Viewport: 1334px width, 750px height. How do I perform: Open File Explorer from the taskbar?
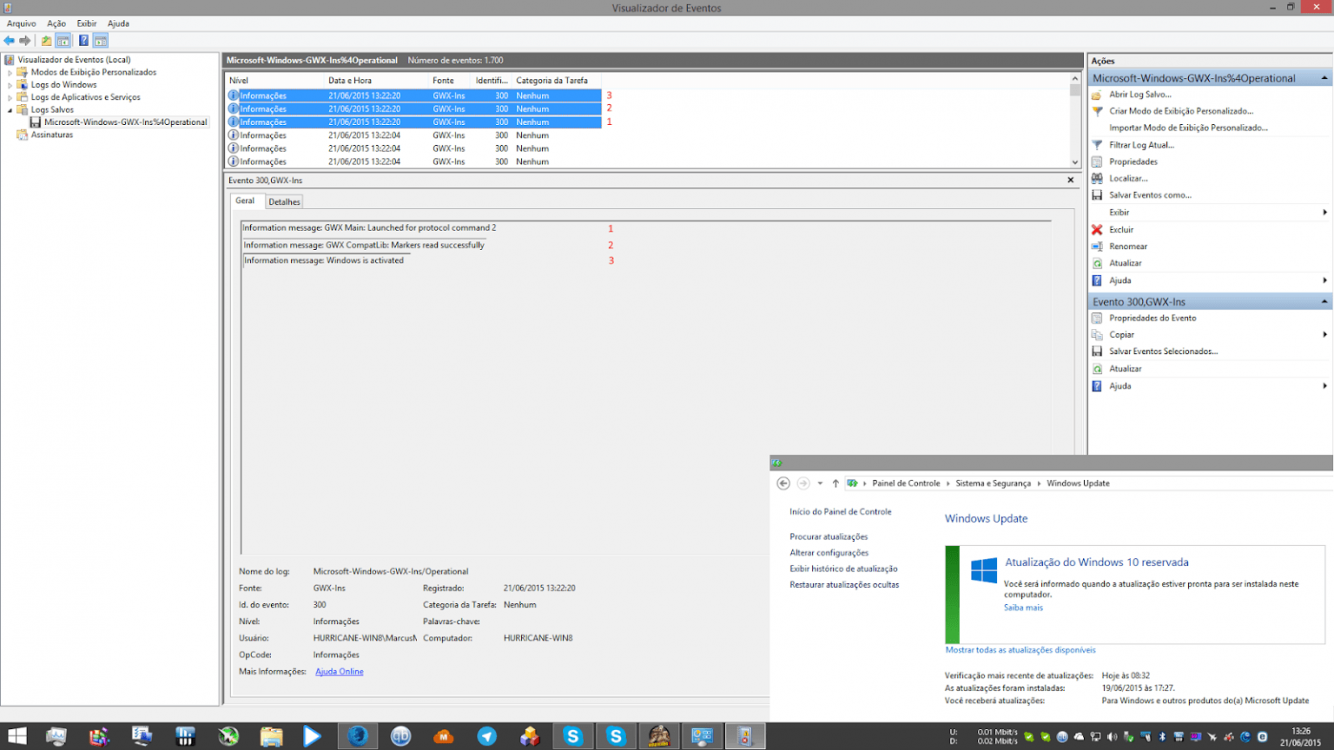click(x=271, y=737)
